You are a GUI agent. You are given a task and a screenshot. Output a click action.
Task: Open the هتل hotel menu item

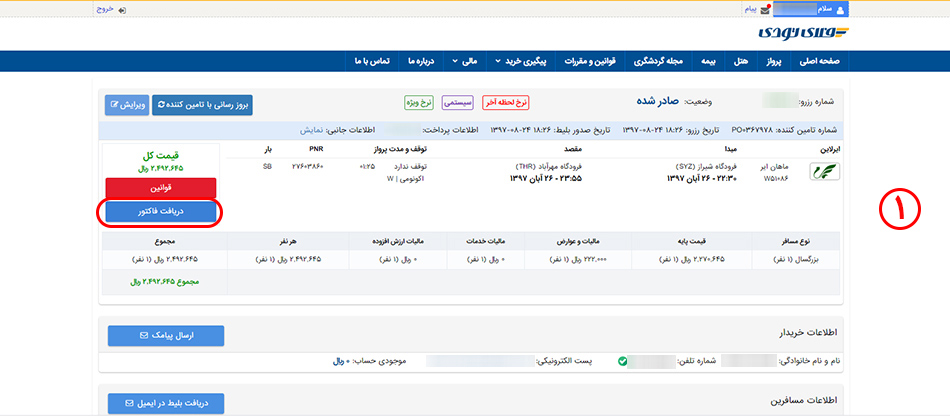point(742,61)
